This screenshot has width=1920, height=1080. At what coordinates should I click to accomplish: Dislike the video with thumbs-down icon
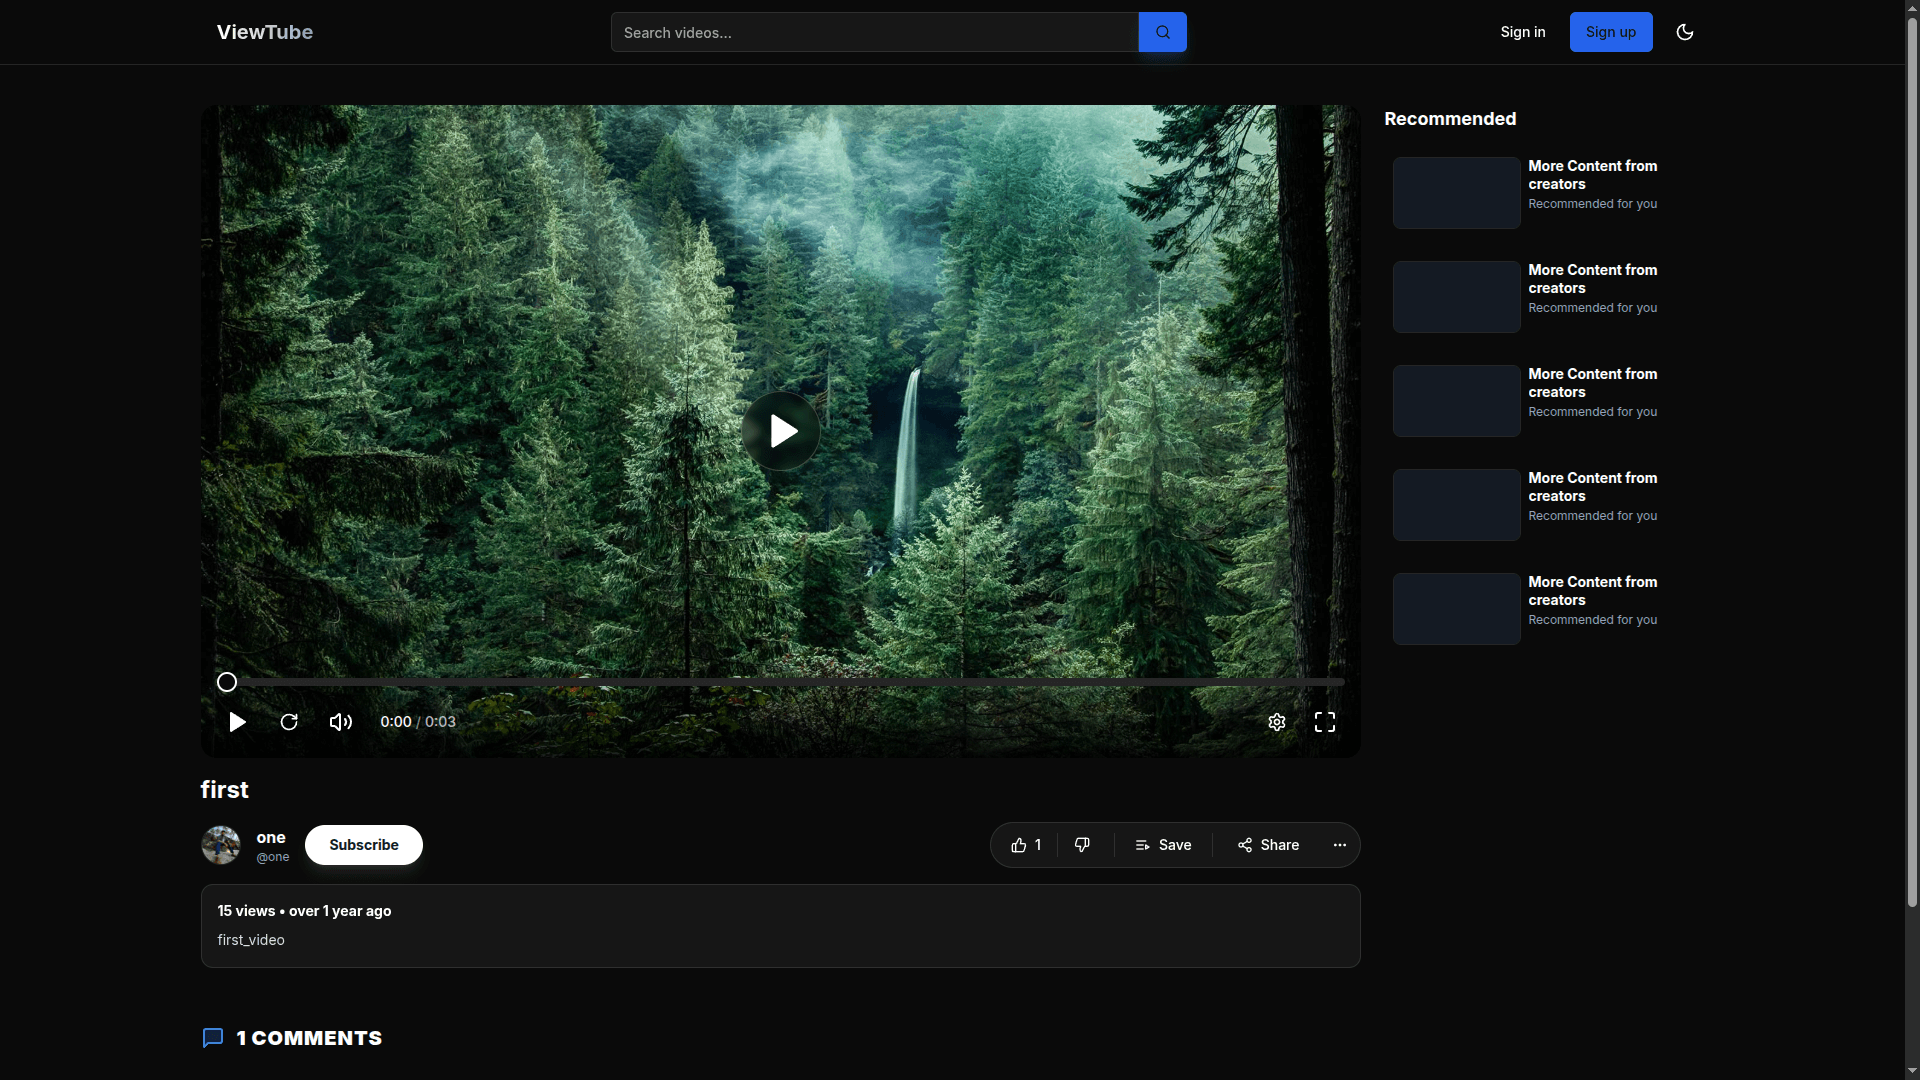tap(1082, 845)
